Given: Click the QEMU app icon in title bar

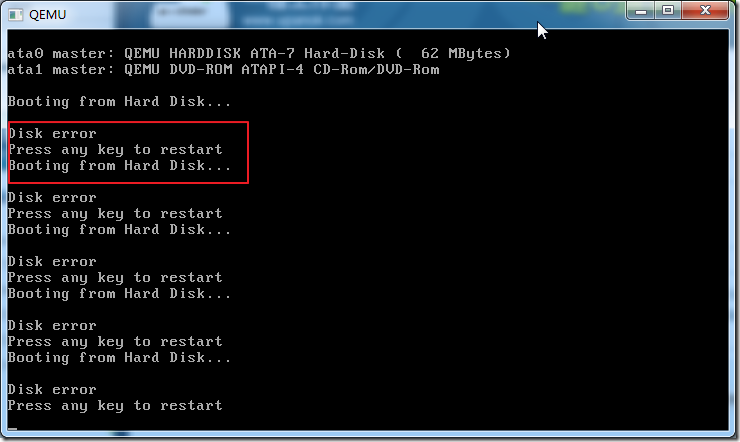Looking at the screenshot, I should (x=16, y=15).
